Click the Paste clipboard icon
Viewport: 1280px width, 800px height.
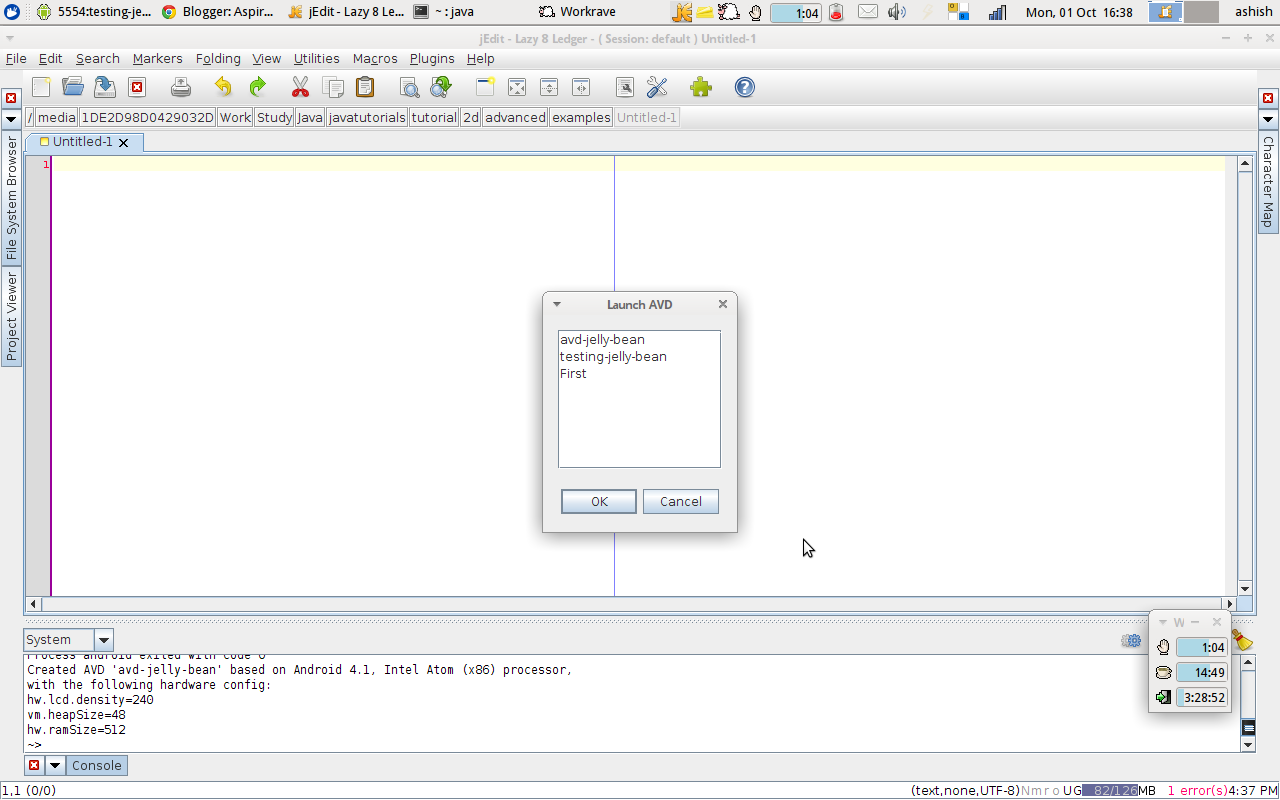(364, 87)
